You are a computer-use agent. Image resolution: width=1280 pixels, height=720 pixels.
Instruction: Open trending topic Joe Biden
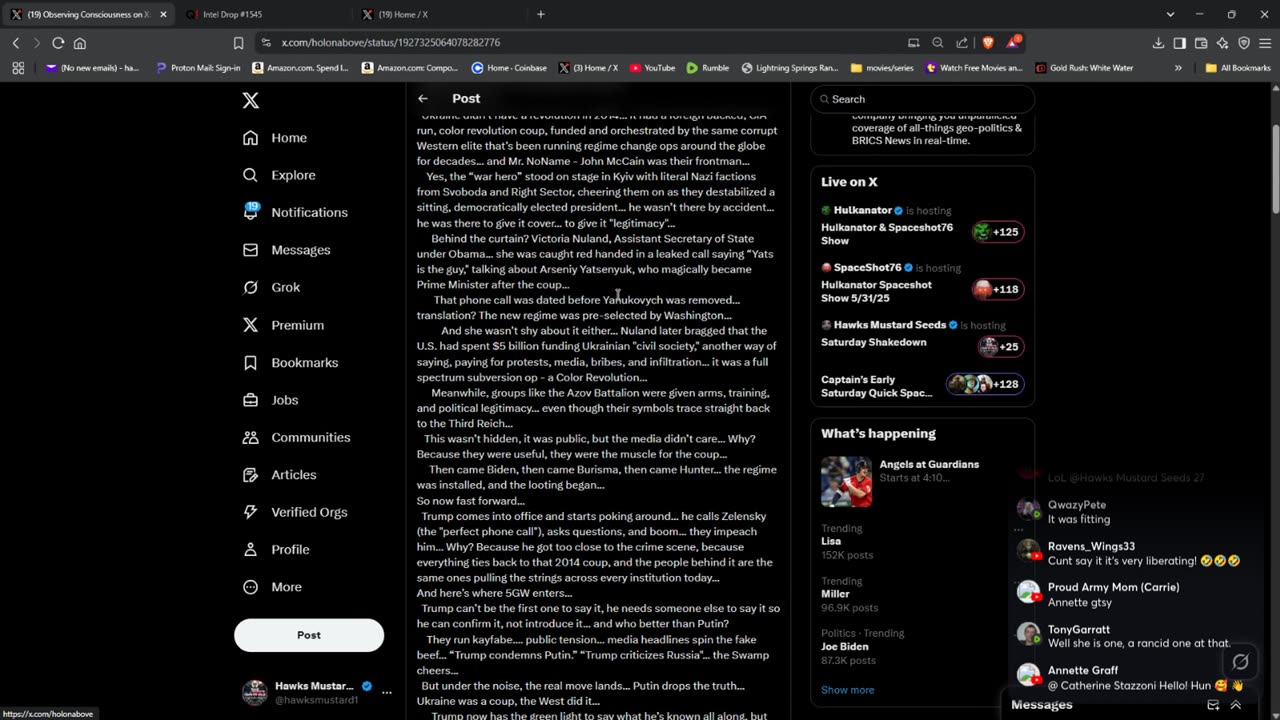845,646
